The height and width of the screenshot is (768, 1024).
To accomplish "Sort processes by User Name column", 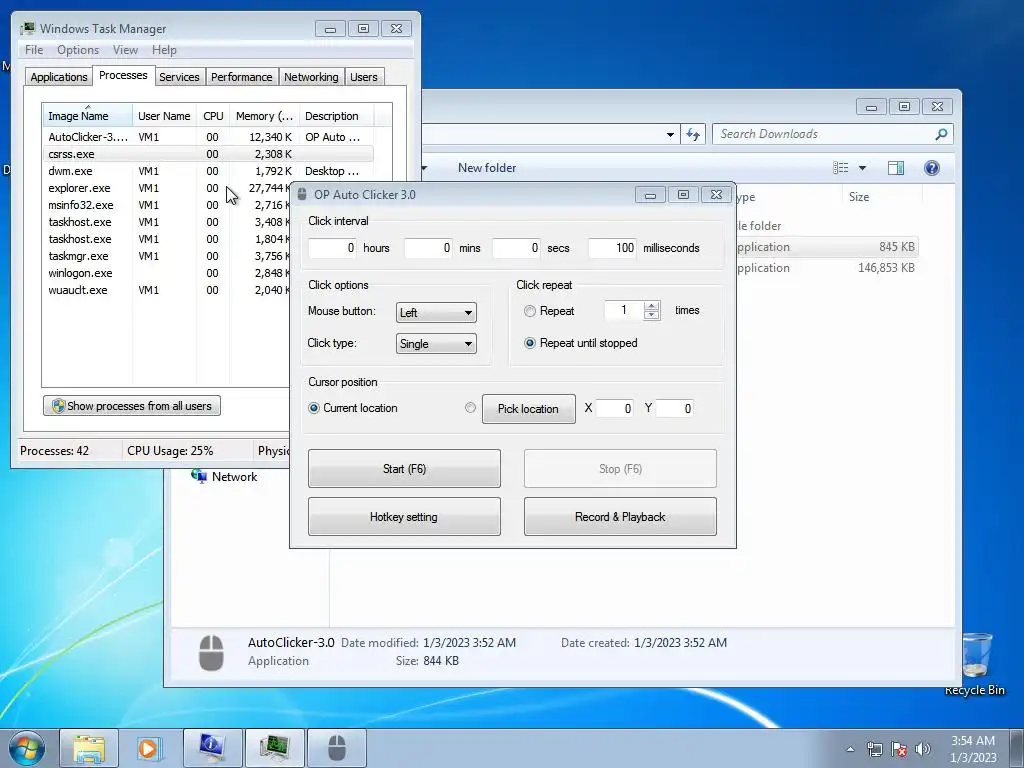I will 165,116.
